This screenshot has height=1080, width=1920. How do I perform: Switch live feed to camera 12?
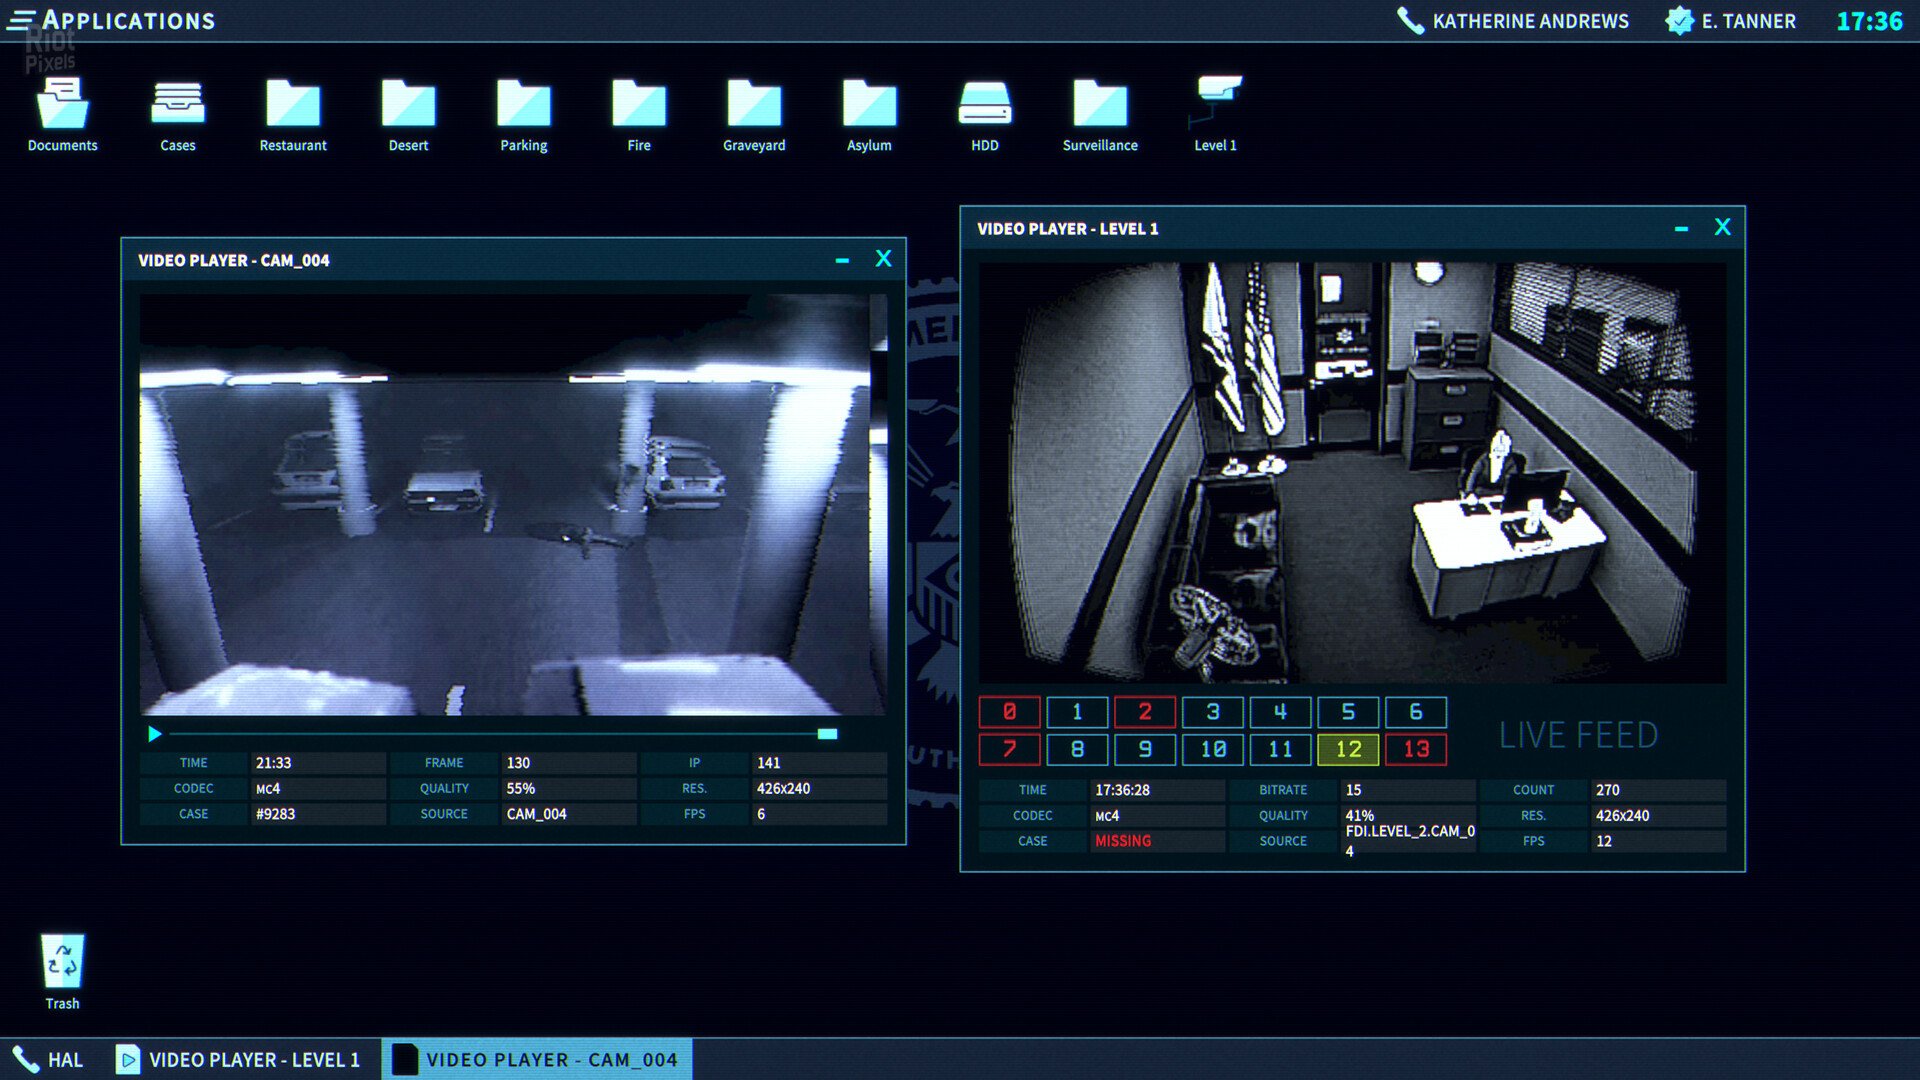1349,748
